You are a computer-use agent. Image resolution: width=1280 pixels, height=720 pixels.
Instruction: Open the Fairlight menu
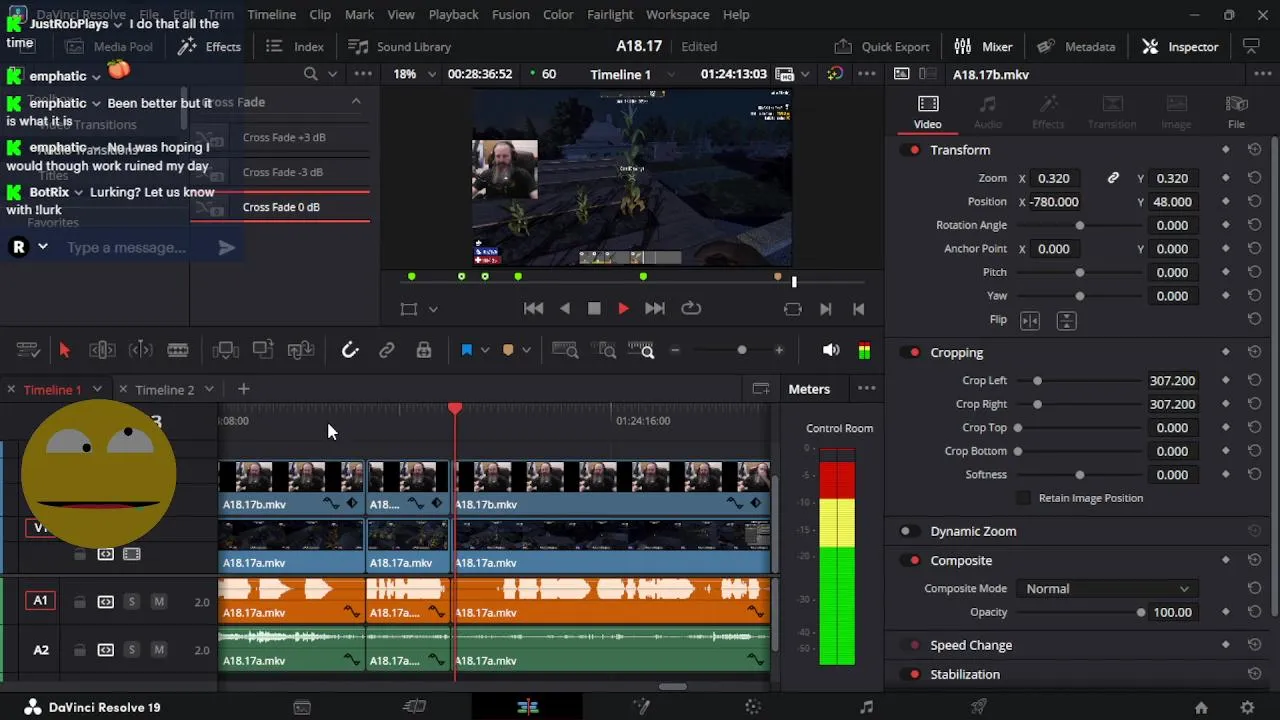(610, 15)
